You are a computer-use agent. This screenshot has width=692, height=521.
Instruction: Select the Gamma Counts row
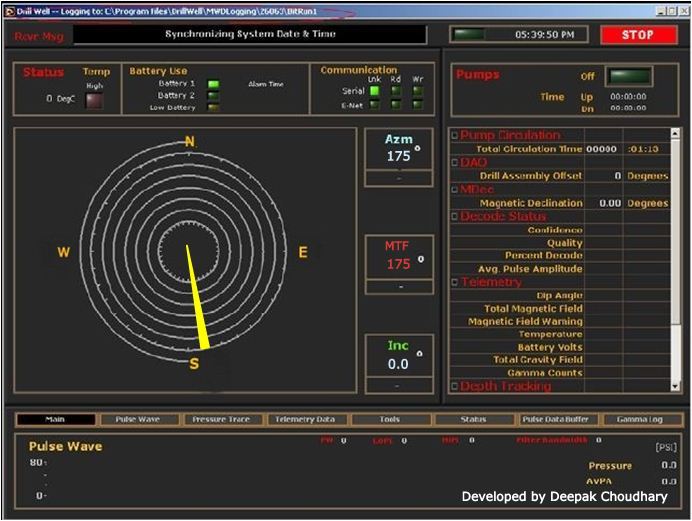click(x=560, y=373)
